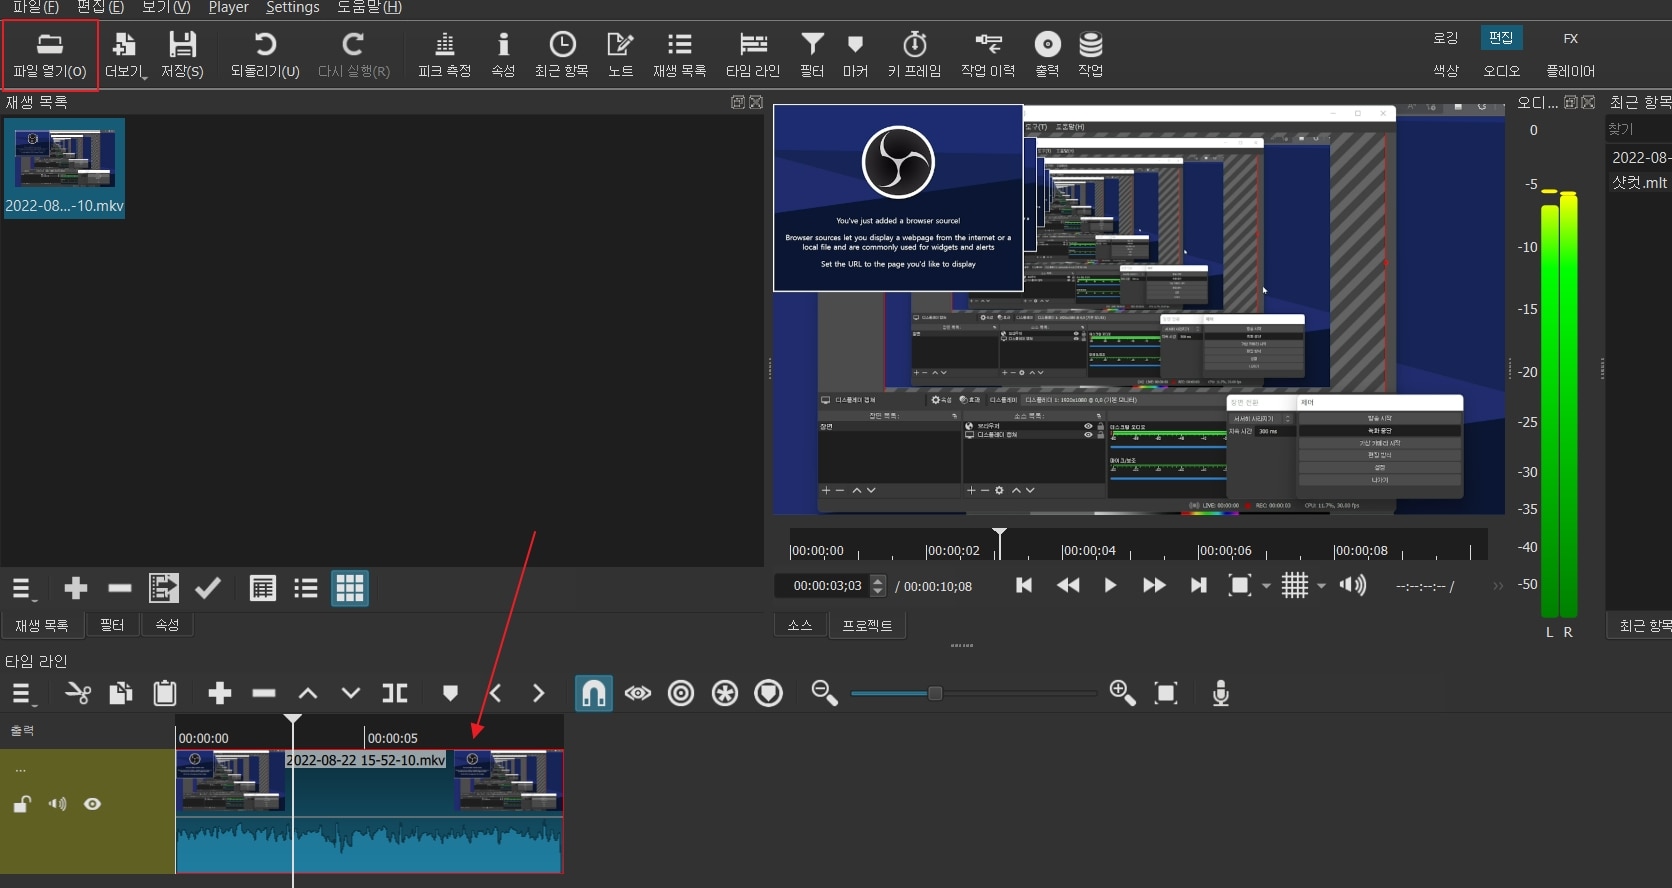Split at playhead in timeline toolbar
The image size is (1672, 888).
[395, 693]
